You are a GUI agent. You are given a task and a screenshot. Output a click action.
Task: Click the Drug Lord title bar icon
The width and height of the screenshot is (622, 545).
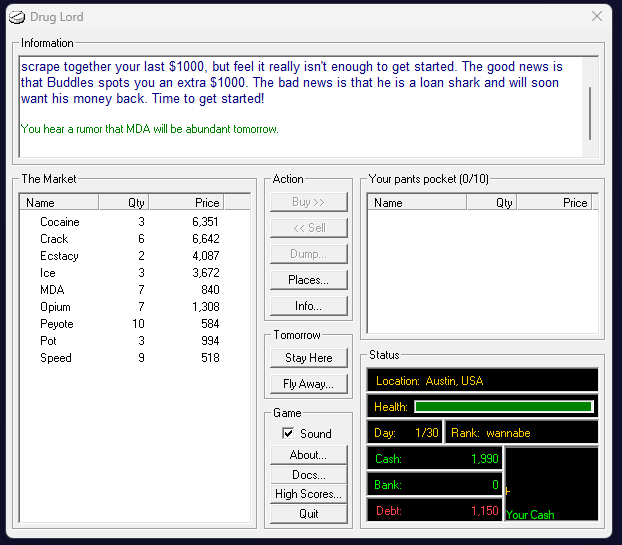[x=17, y=17]
